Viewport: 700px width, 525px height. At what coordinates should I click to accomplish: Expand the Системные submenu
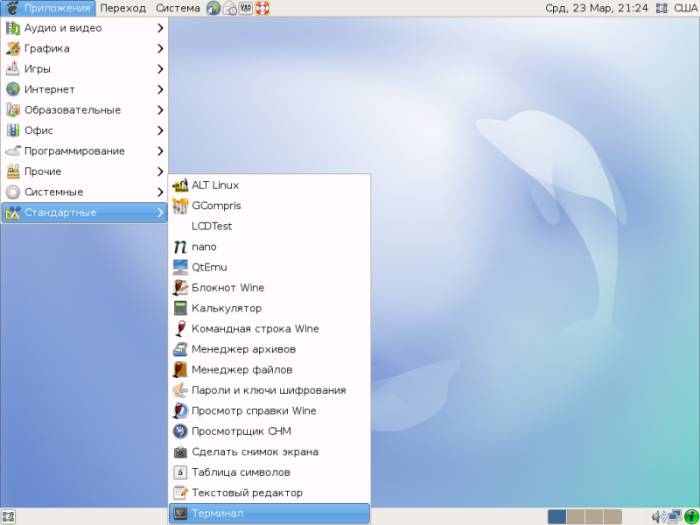pyautogui.click(x=84, y=192)
